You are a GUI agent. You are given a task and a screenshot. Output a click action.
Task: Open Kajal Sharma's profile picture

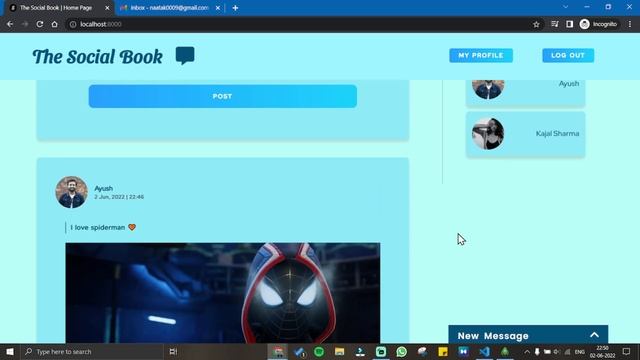pyautogui.click(x=488, y=133)
